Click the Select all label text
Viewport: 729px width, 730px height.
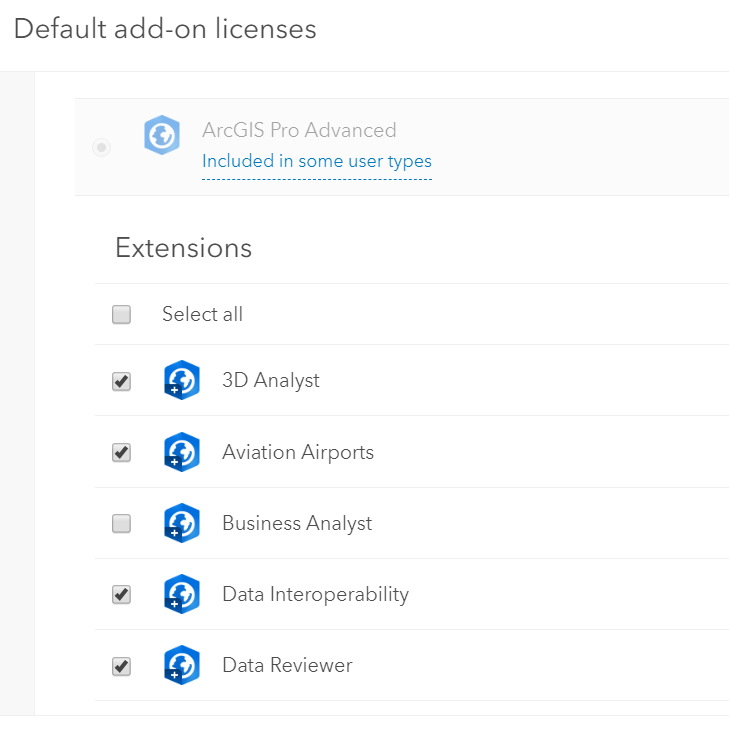click(x=202, y=314)
